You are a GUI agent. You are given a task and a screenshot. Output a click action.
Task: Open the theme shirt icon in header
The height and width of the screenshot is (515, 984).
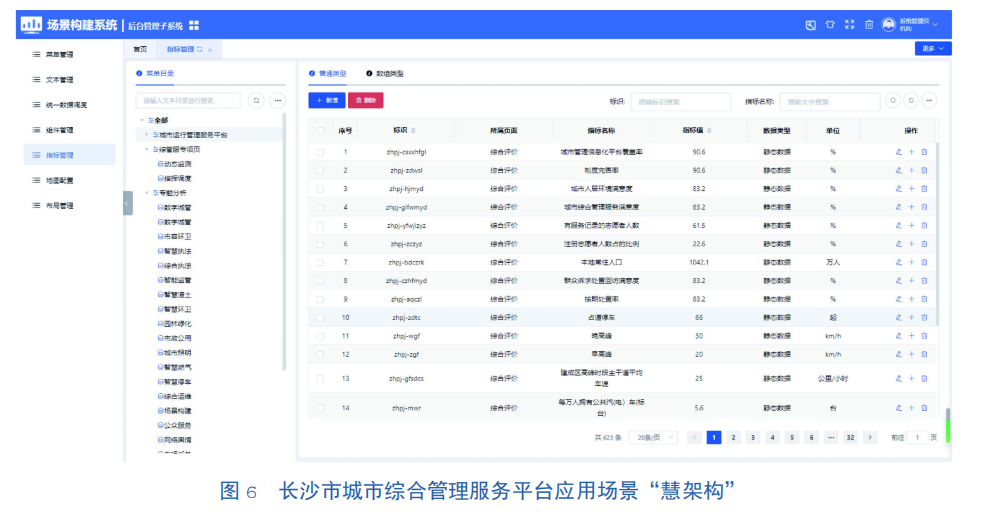click(x=830, y=25)
